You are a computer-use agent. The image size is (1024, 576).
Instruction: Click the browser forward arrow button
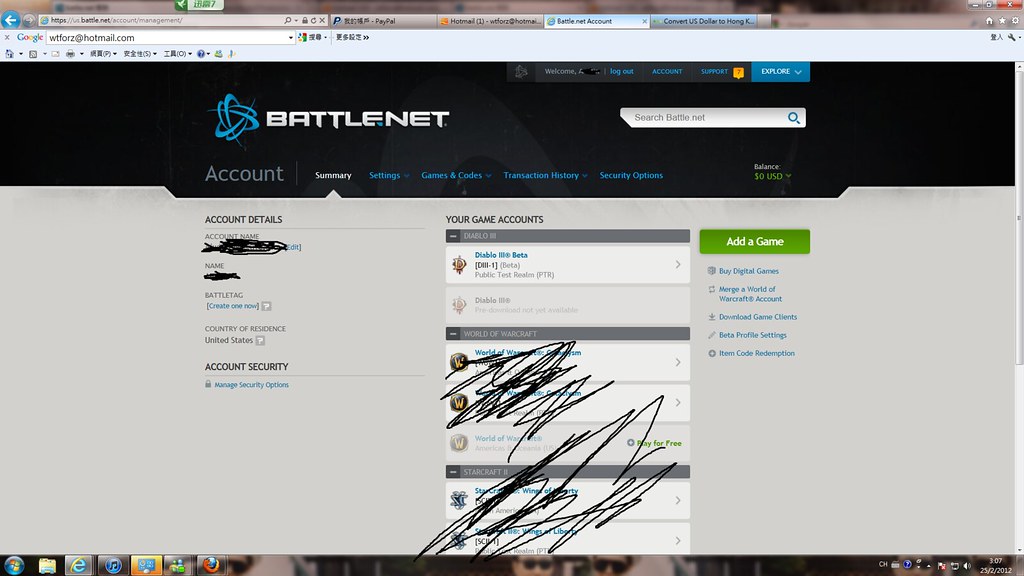click(x=29, y=20)
